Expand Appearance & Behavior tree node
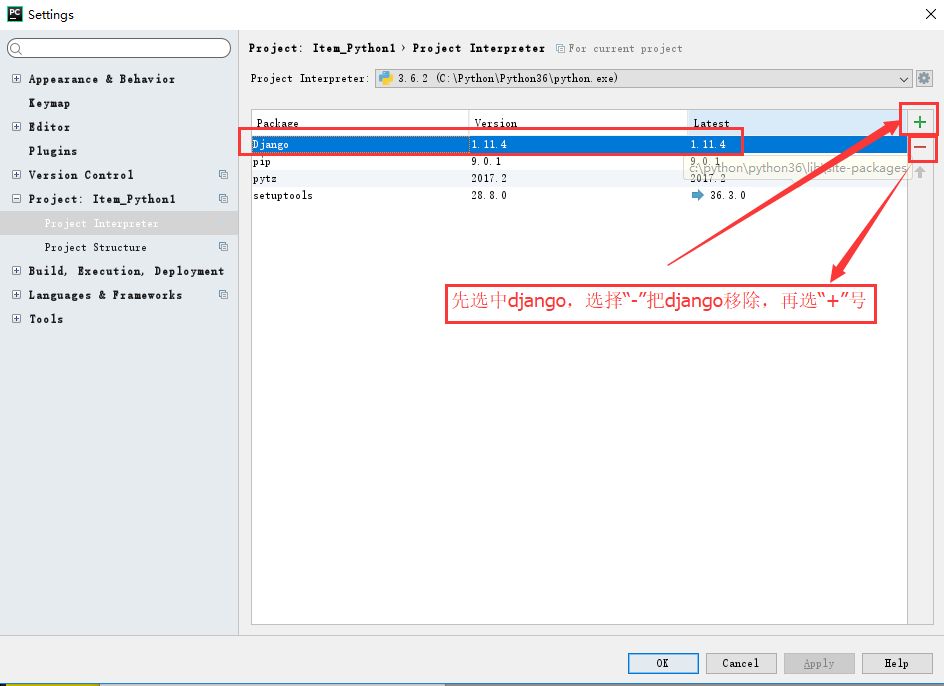Image resolution: width=944 pixels, height=686 pixels. pyautogui.click(x=16, y=79)
